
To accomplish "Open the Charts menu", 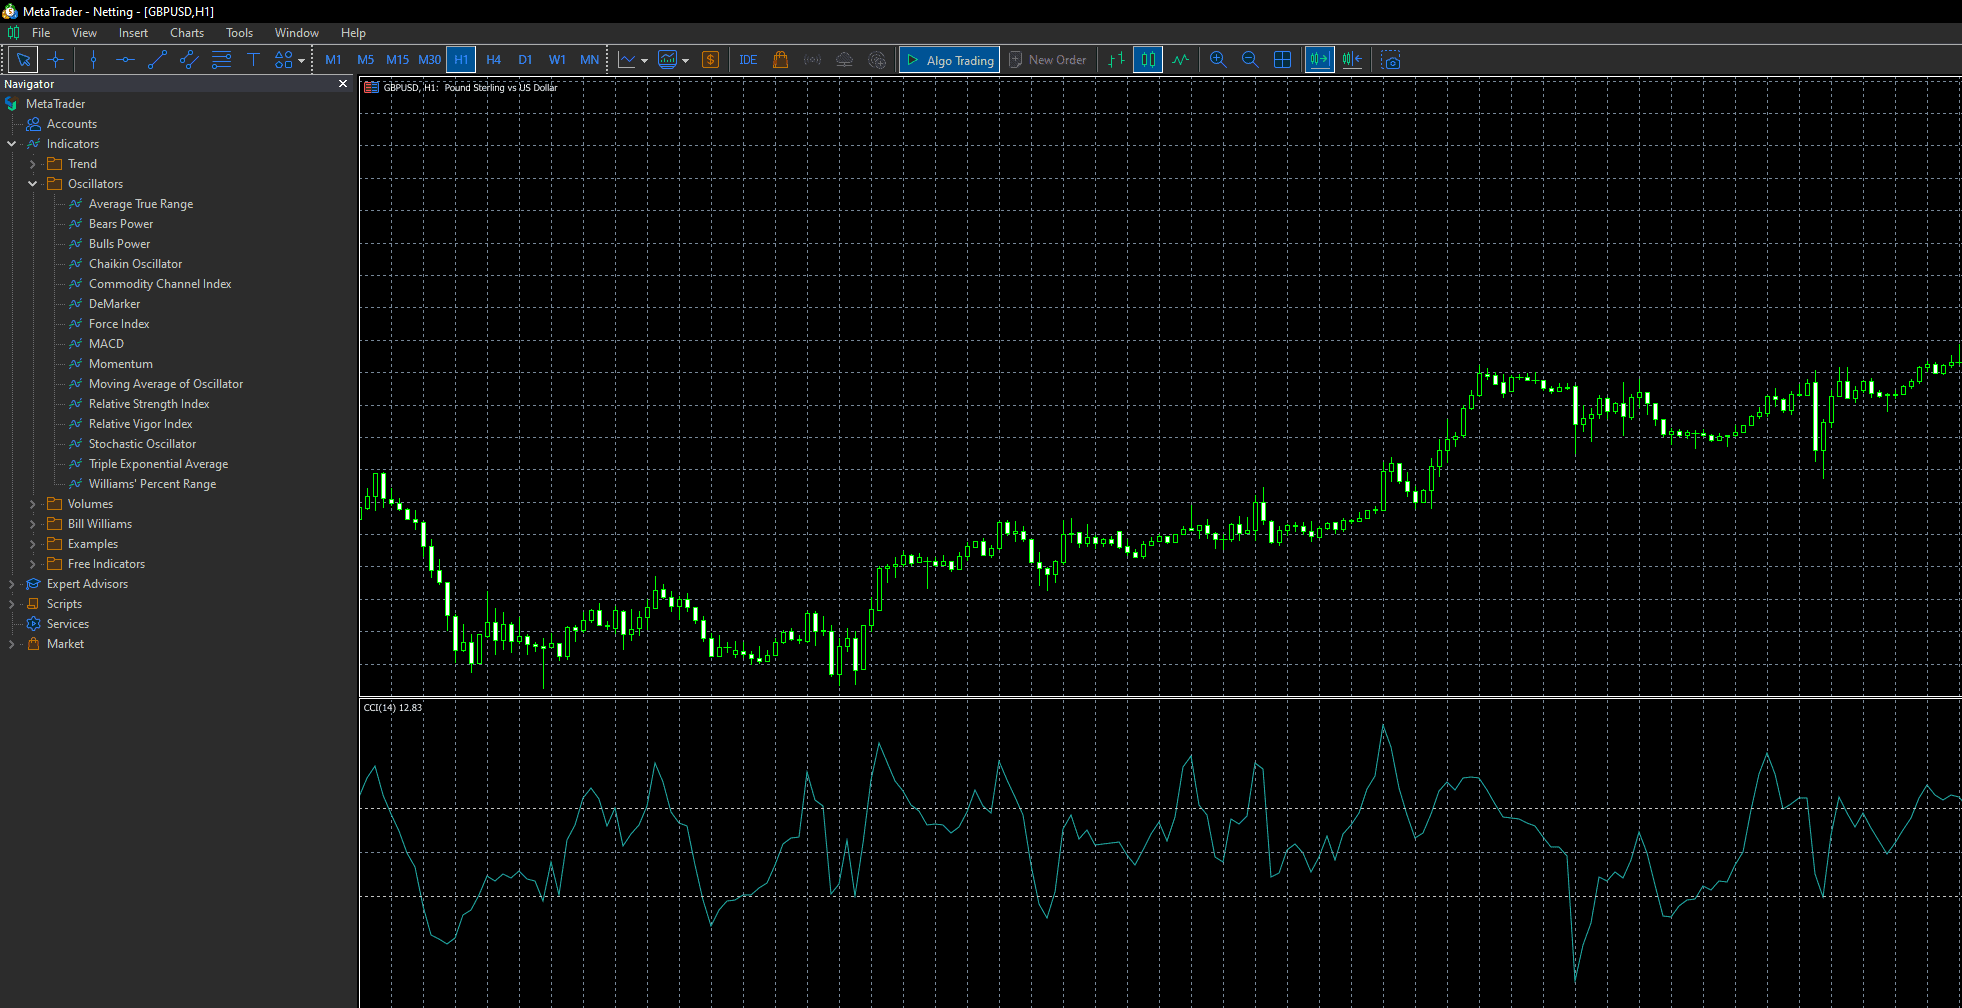I will pyautogui.click(x=186, y=32).
